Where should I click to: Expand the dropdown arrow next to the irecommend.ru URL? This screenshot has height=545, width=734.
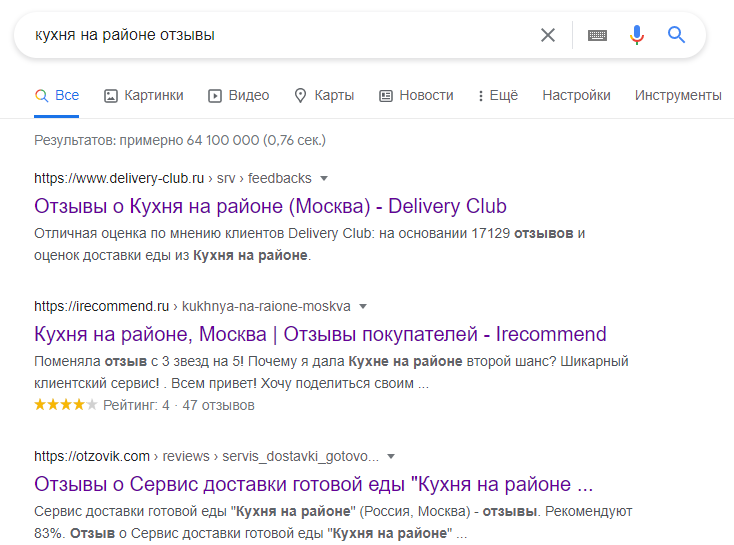[x=363, y=307]
